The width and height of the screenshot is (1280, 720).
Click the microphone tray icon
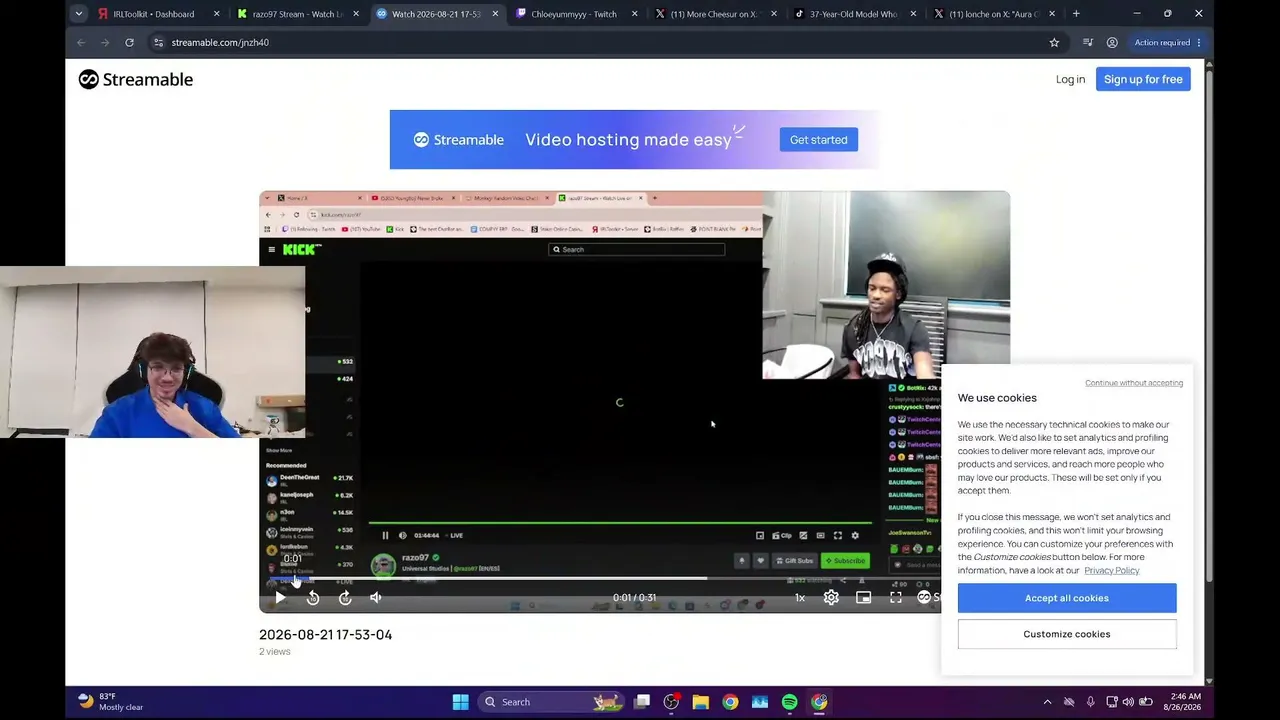pyautogui.click(x=1090, y=702)
